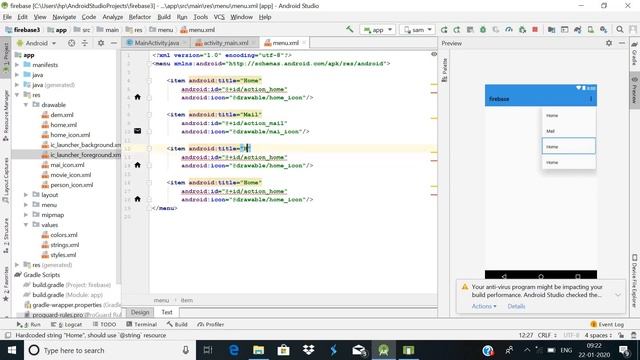Screen dimensions: 640x360
Task: Hide the Project panel with minus icon
Action: pos(114,43)
